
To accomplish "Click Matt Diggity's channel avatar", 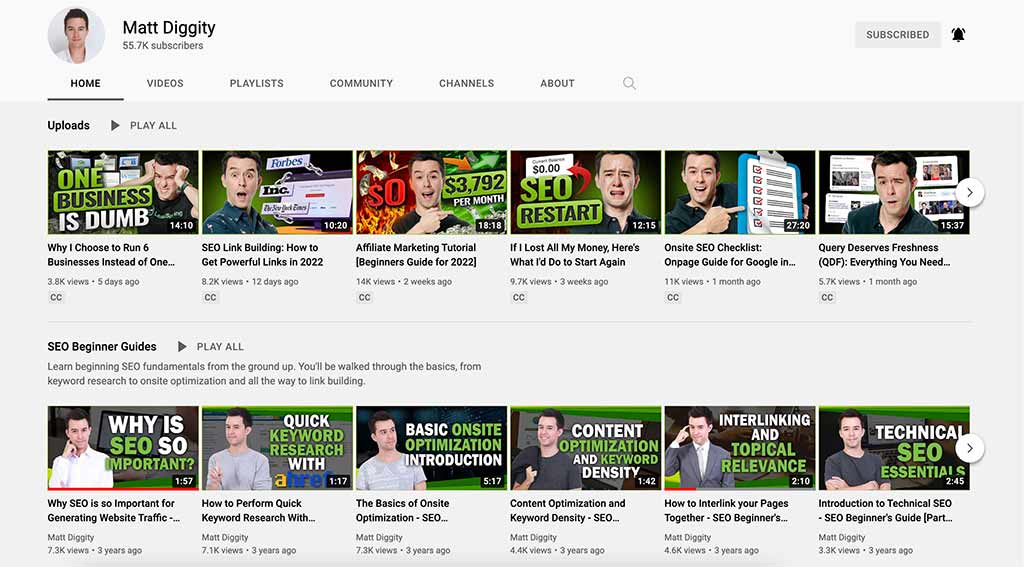I will coord(76,35).
